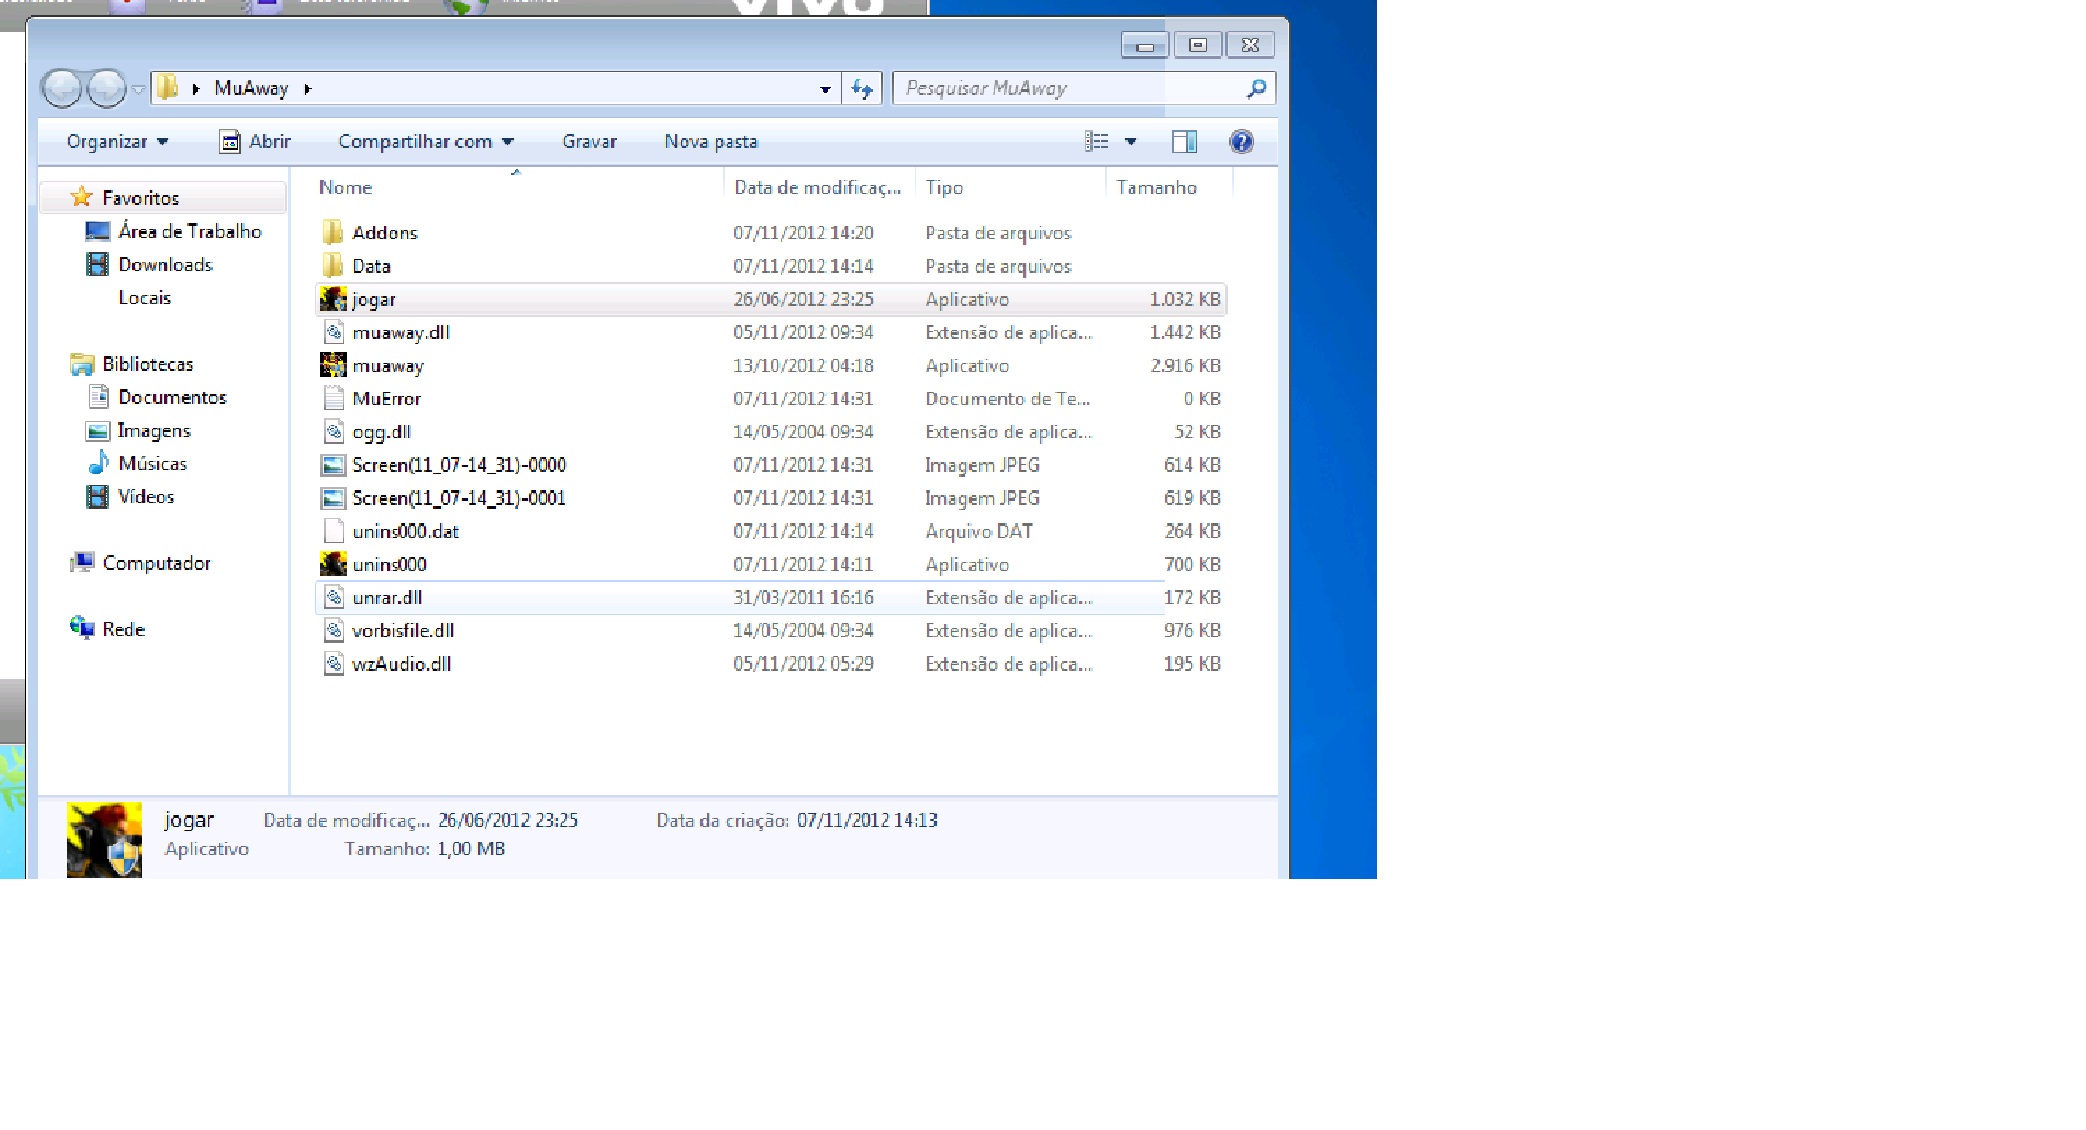Click the forward navigation arrow
The width and height of the screenshot is (2086, 1130).
[x=105, y=89]
